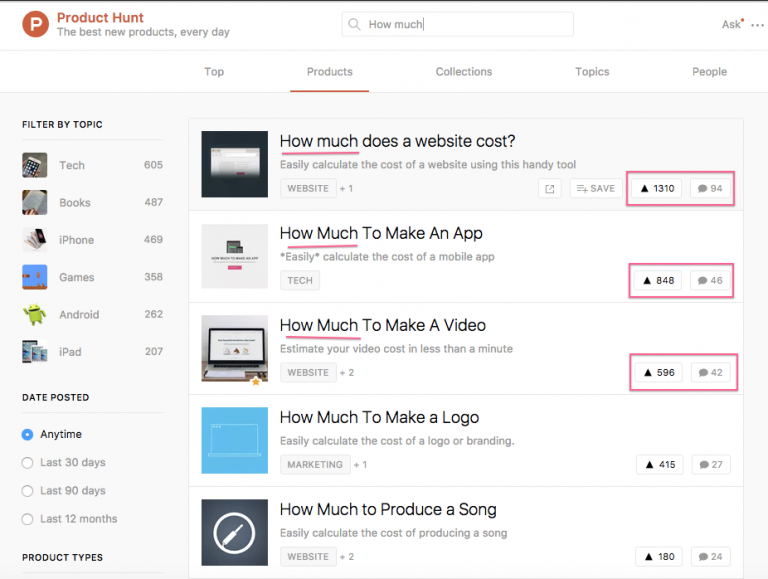Upvote How Much To Make A Video
The width and height of the screenshot is (768, 579).
[x=657, y=373]
